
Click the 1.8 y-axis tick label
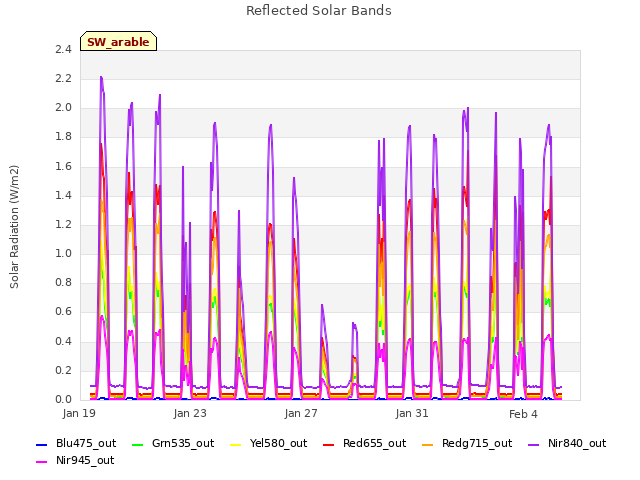coord(63,137)
